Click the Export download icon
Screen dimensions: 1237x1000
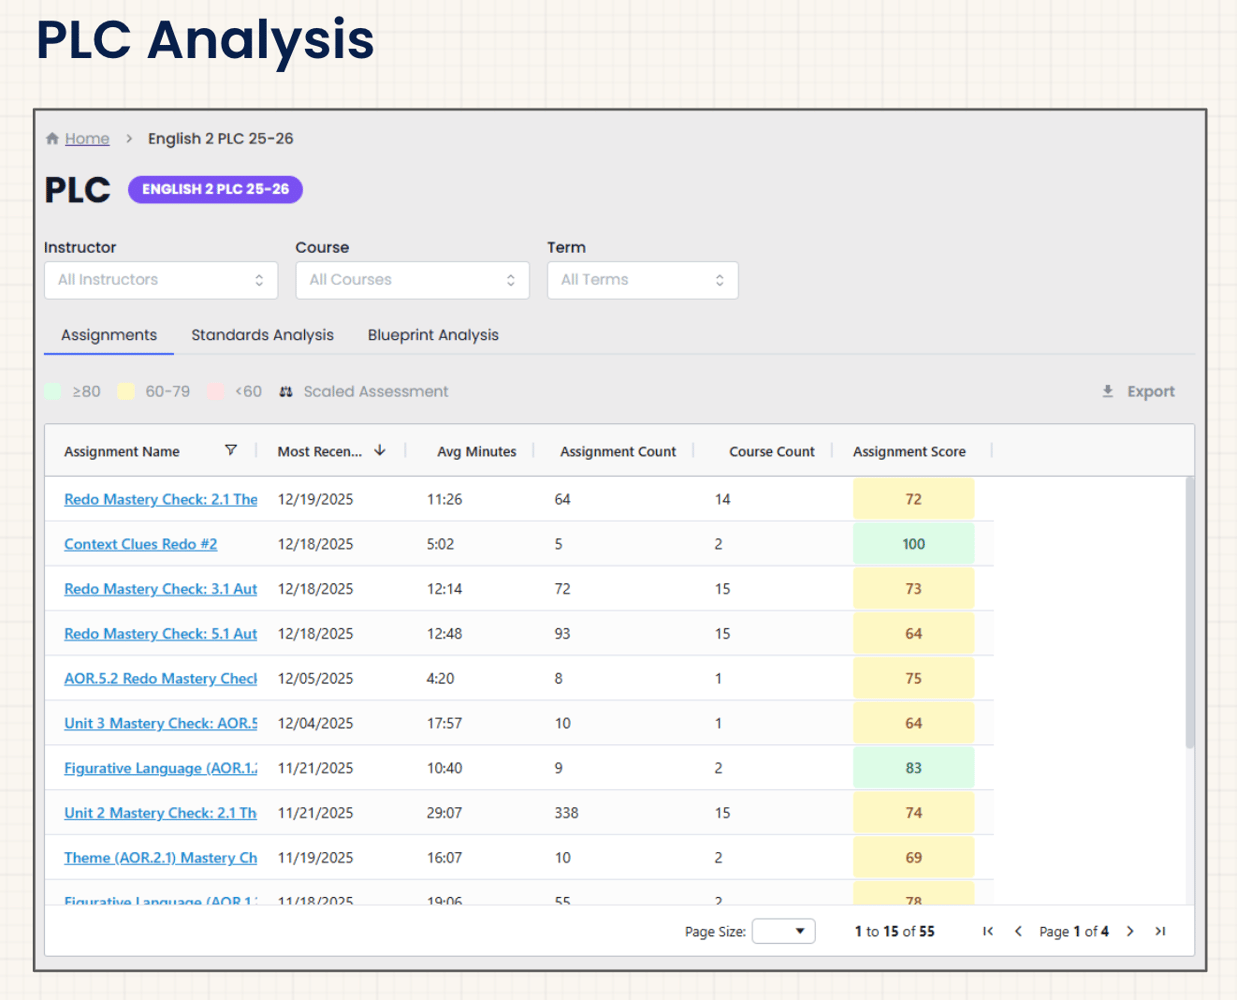(1108, 392)
